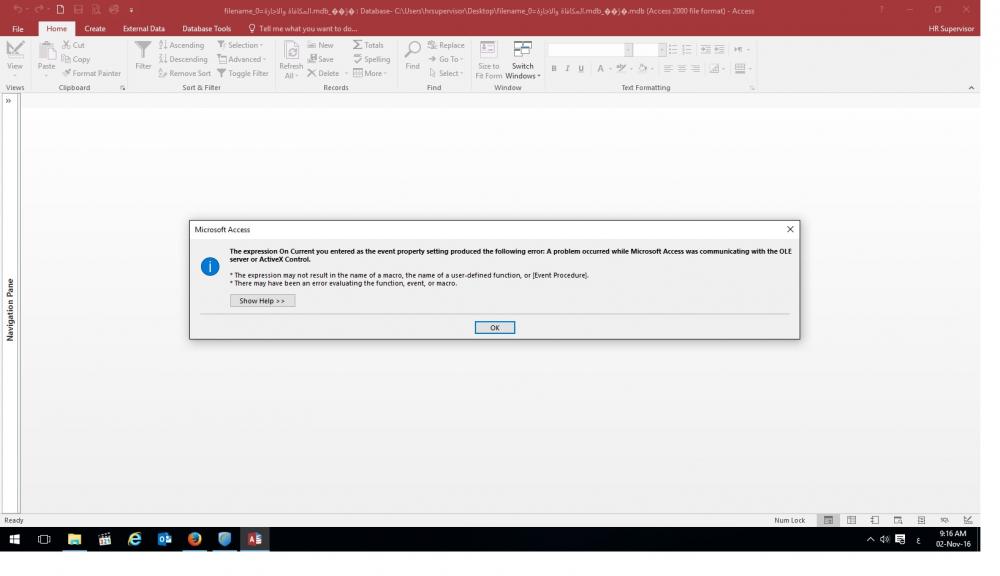Select the Format Painter tool
The width and height of the screenshot is (1000, 576).
(91, 73)
